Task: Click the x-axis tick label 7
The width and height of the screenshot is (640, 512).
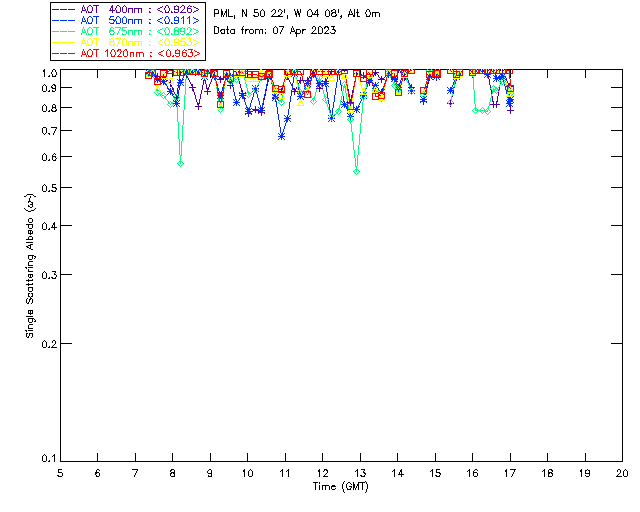Action: (x=135, y=473)
